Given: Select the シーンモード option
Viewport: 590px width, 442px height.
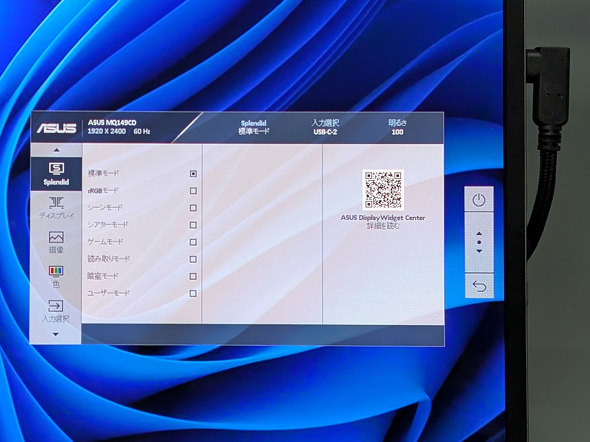Looking at the screenshot, I should pyautogui.click(x=193, y=208).
